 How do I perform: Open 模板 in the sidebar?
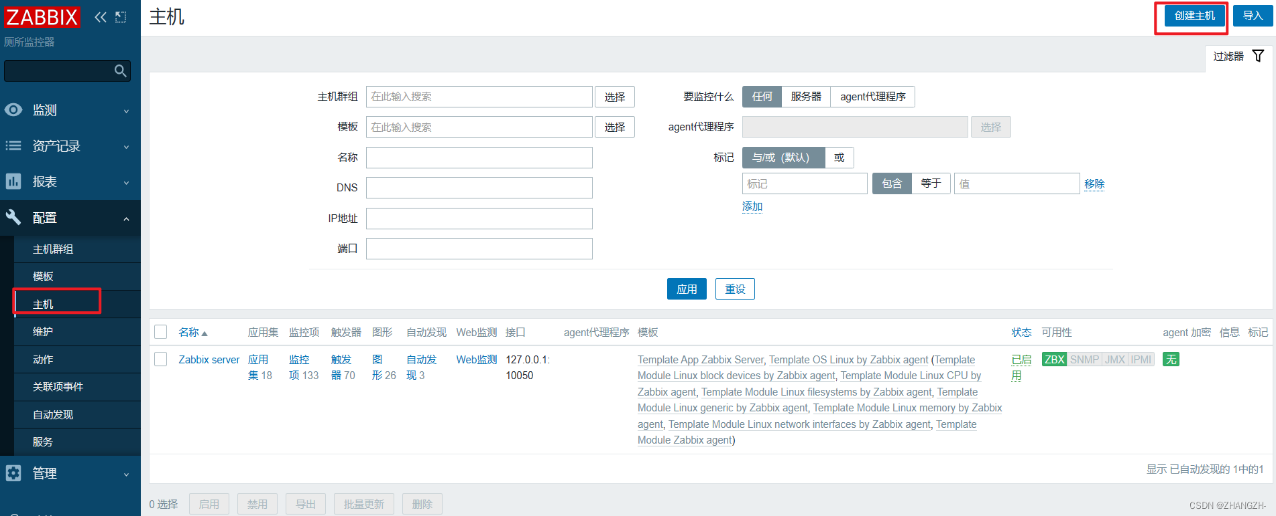coord(43,276)
